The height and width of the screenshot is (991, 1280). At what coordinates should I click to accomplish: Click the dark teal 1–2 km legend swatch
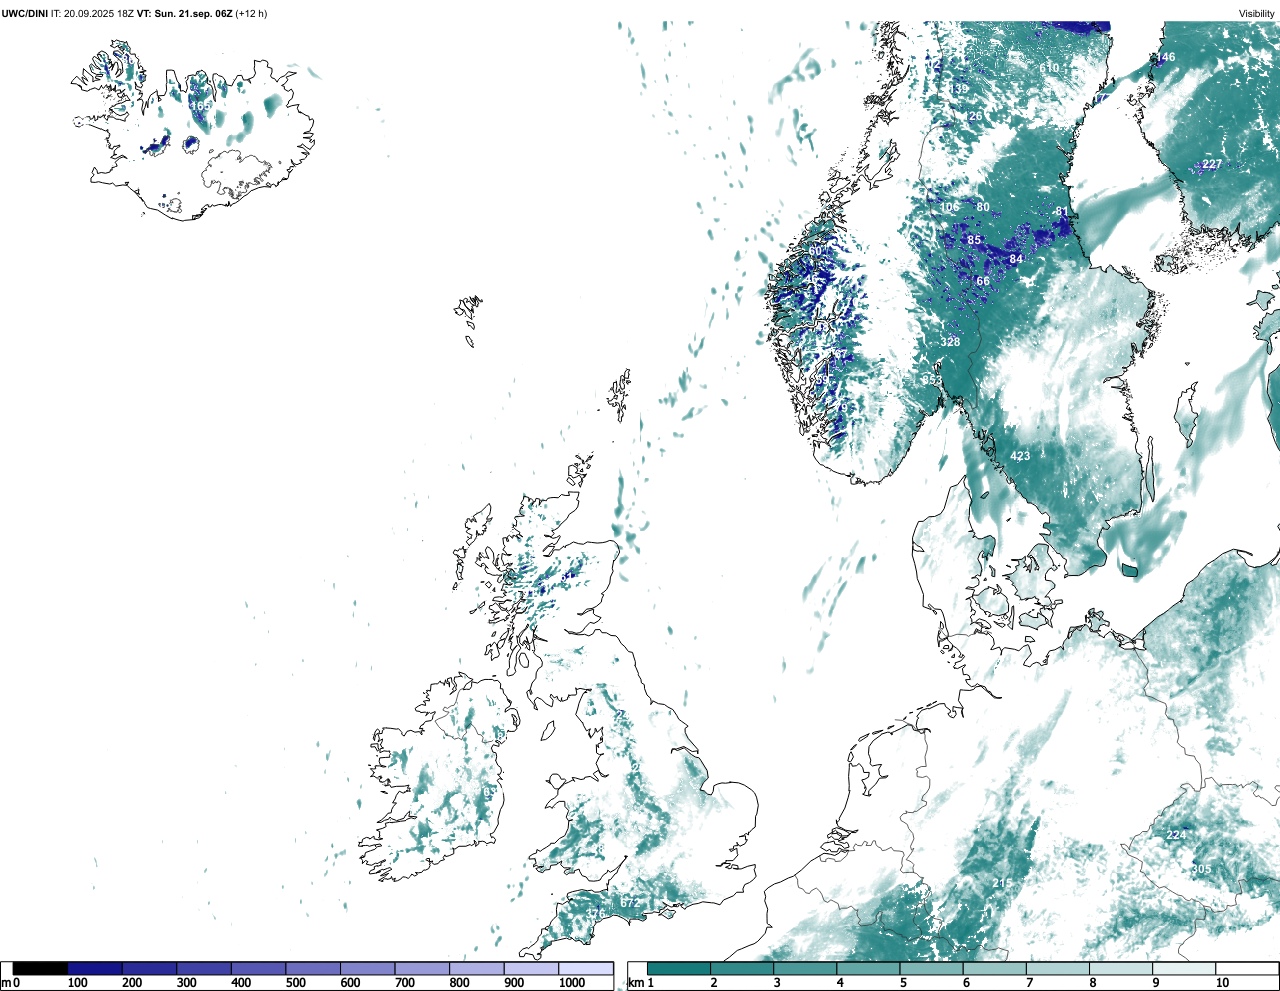(x=679, y=968)
